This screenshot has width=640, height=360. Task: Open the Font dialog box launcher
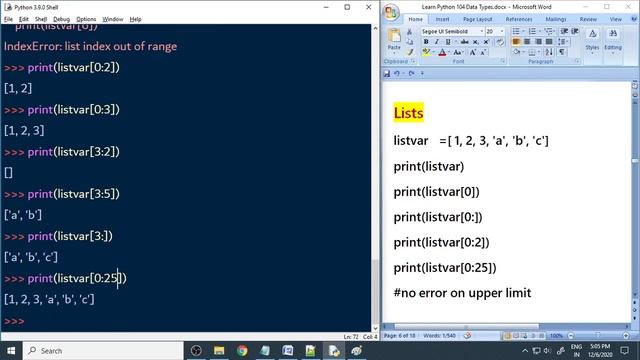click(x=503, y=61)
